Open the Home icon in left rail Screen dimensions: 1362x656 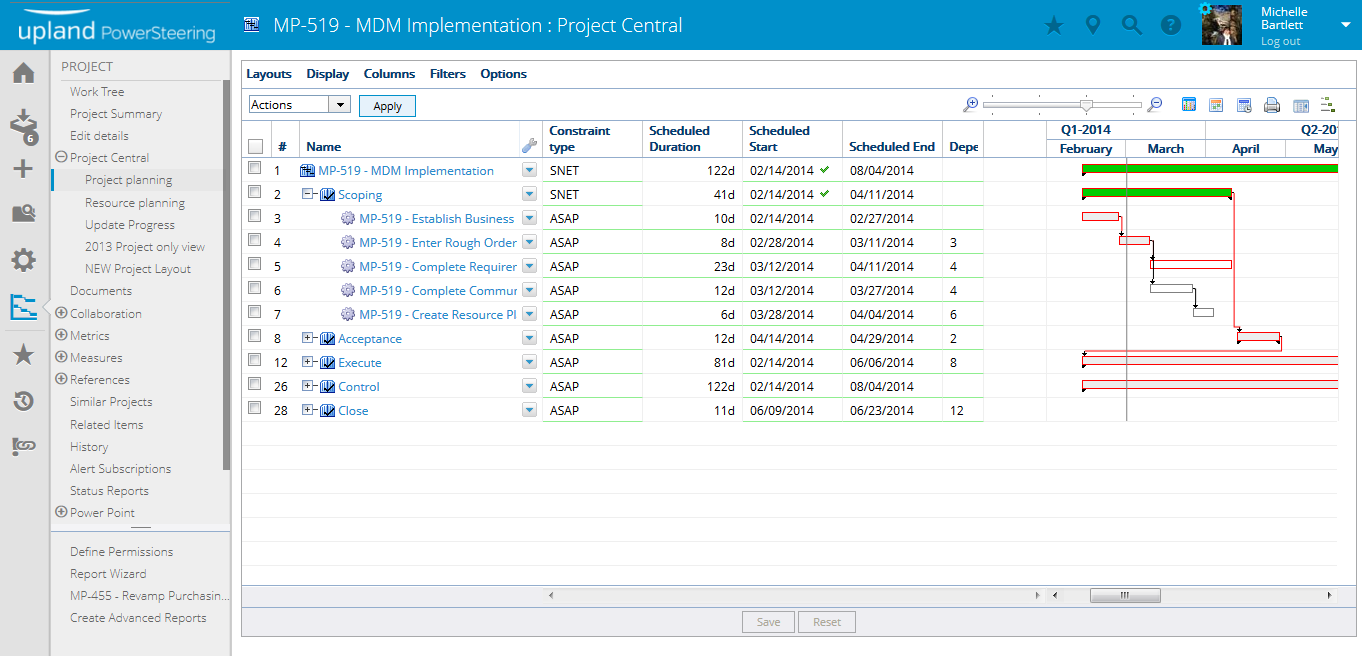24,73
